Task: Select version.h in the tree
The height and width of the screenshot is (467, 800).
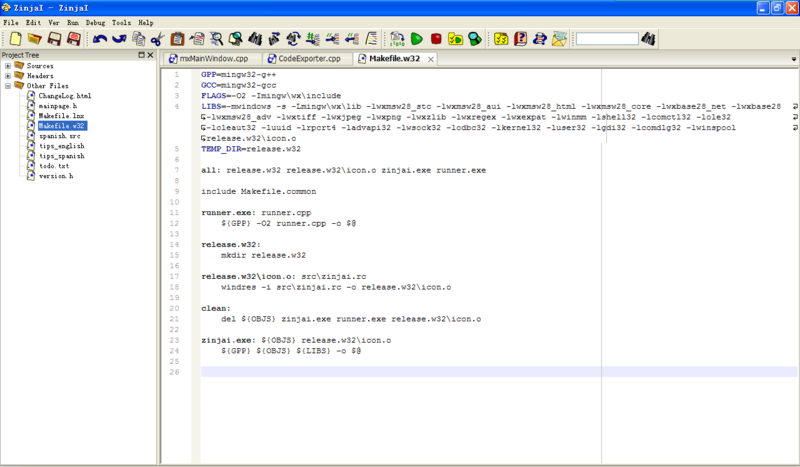Action: pos(56,176)
